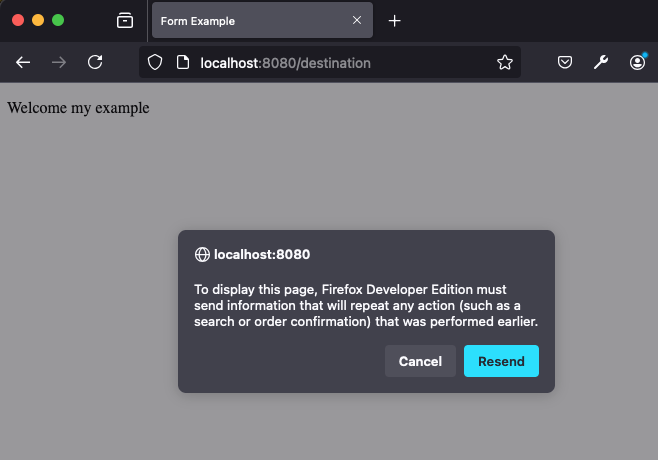Close the Form Example tab

click(357, 20)
